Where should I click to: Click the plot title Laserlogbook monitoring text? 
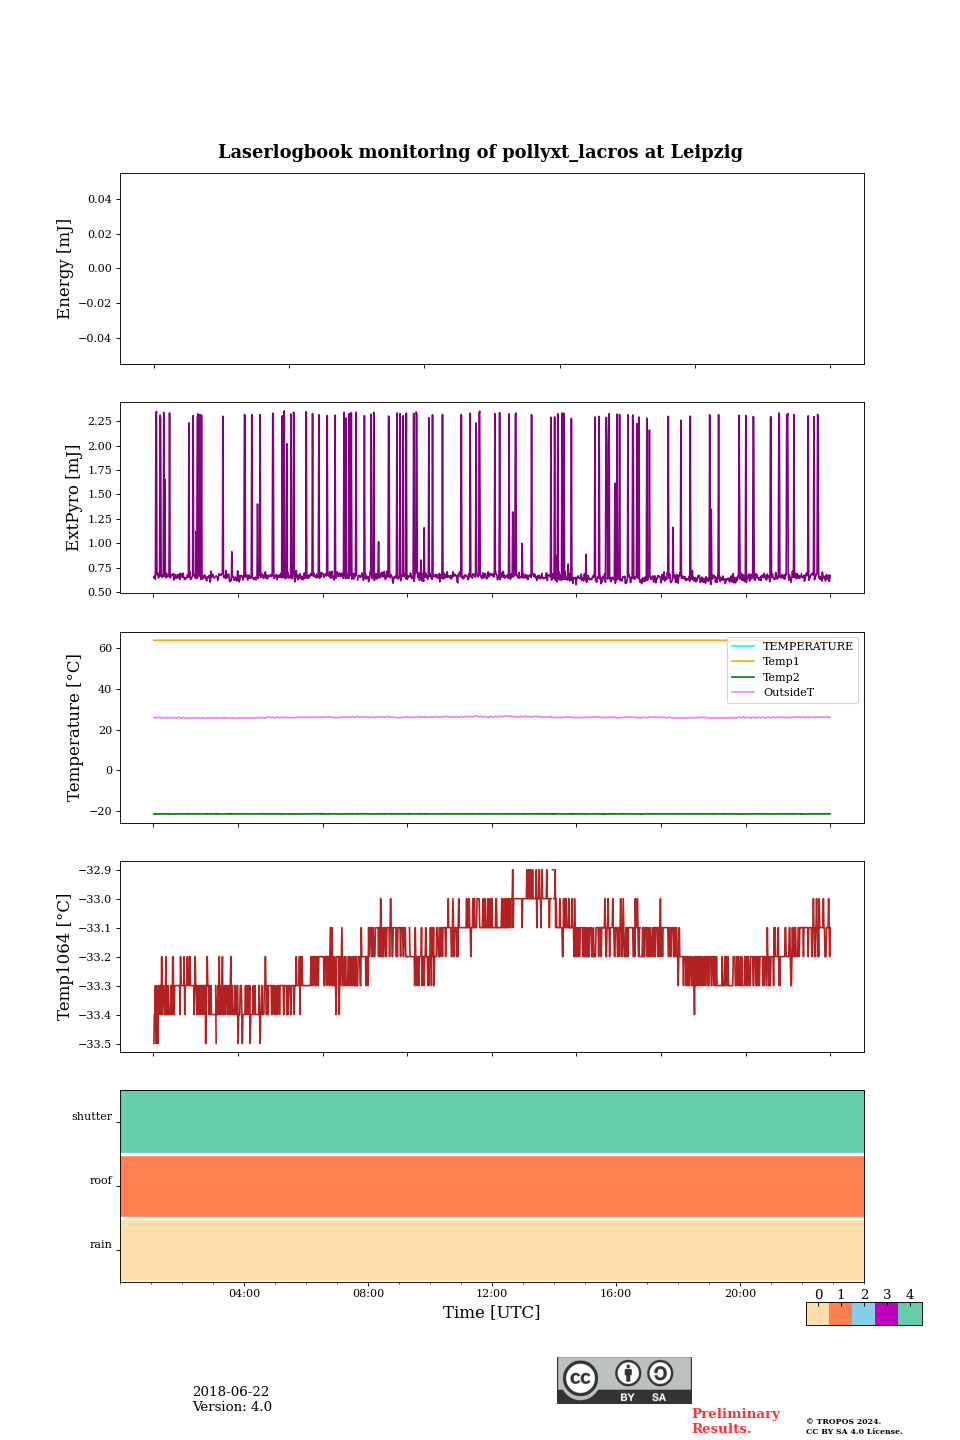[x=480, y=152]
